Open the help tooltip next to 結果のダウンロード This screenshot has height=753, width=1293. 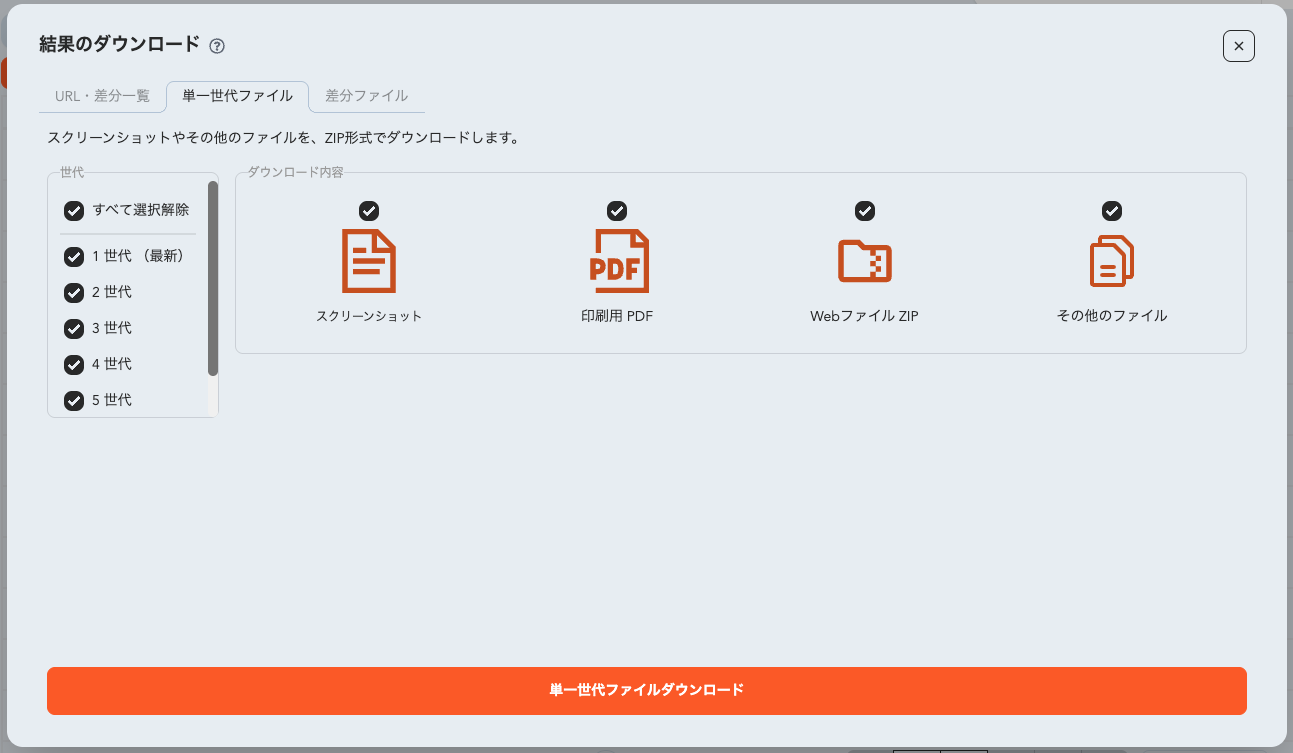pos(217,46)
